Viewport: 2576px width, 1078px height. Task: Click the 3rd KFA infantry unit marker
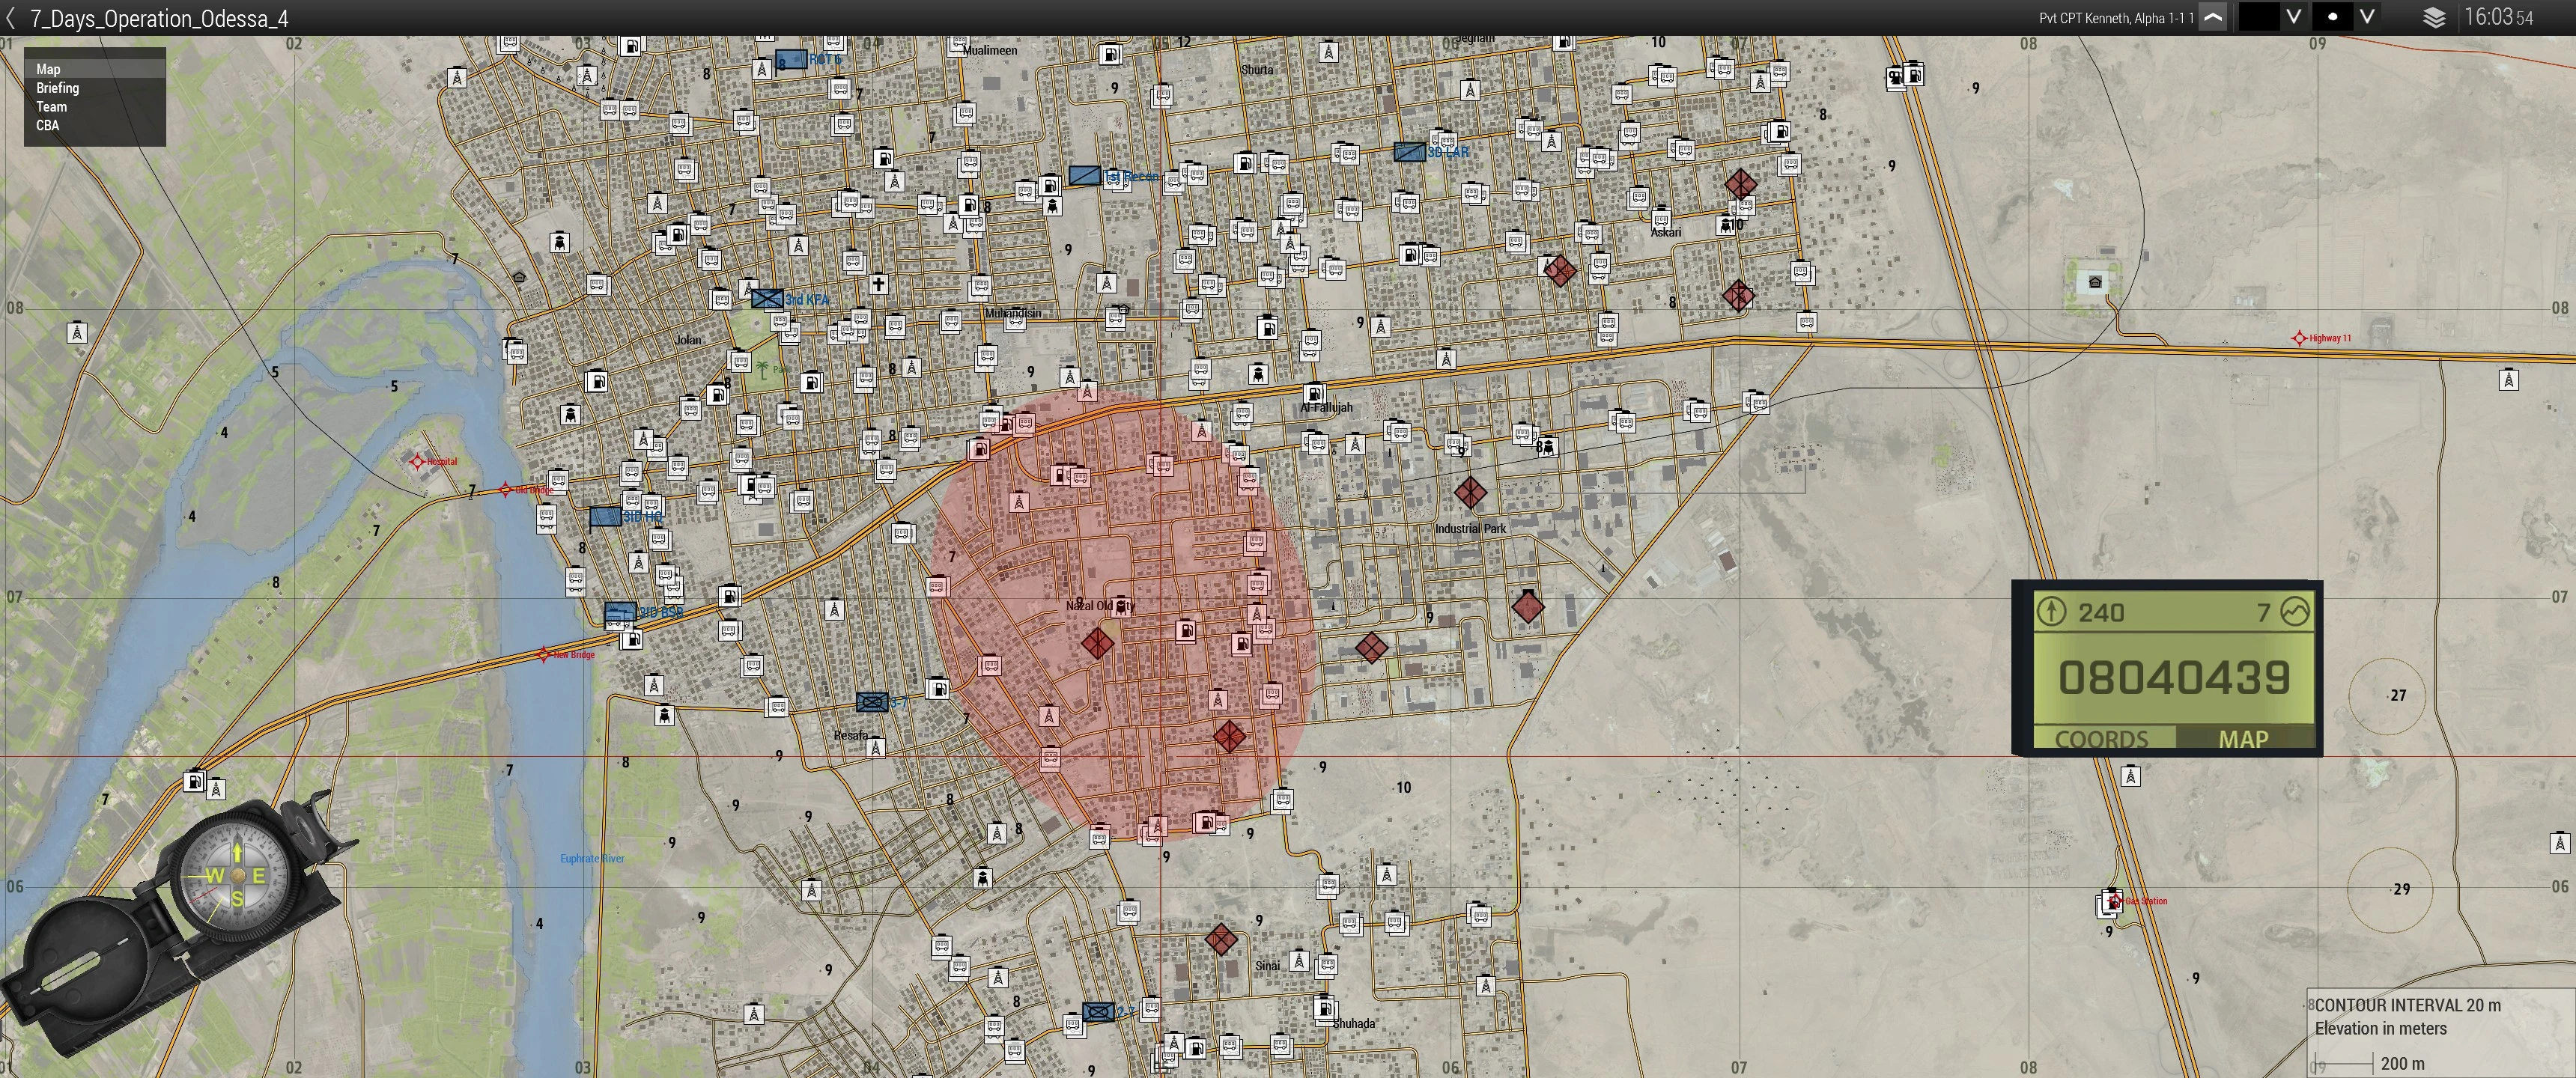(767, 298)
